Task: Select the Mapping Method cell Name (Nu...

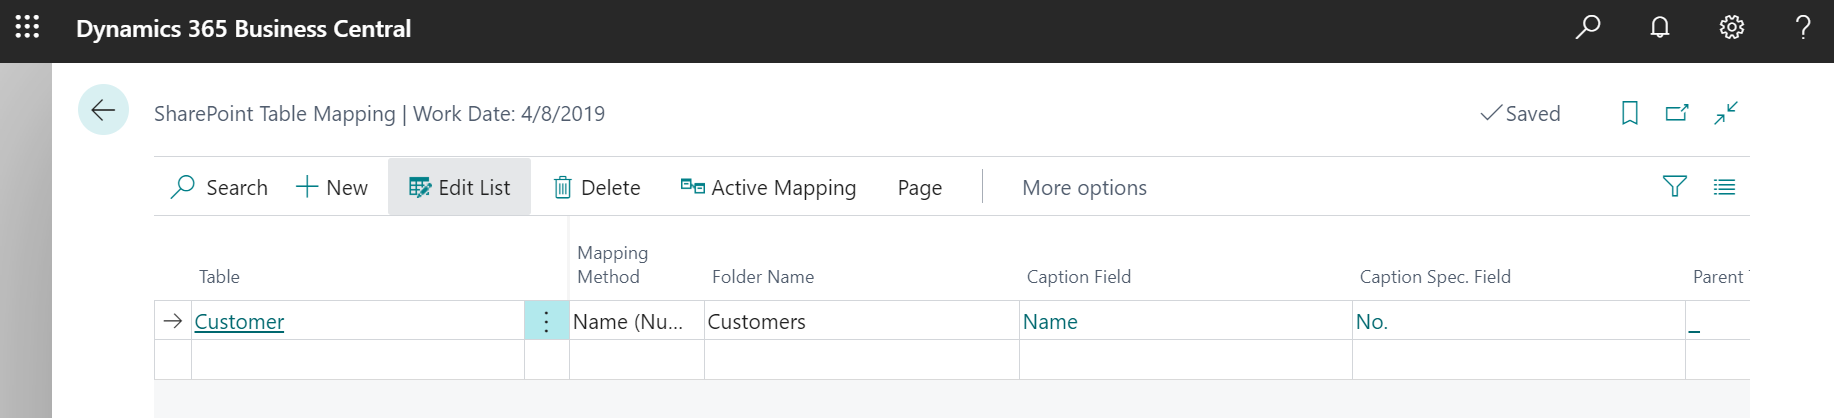Action: 637,321
